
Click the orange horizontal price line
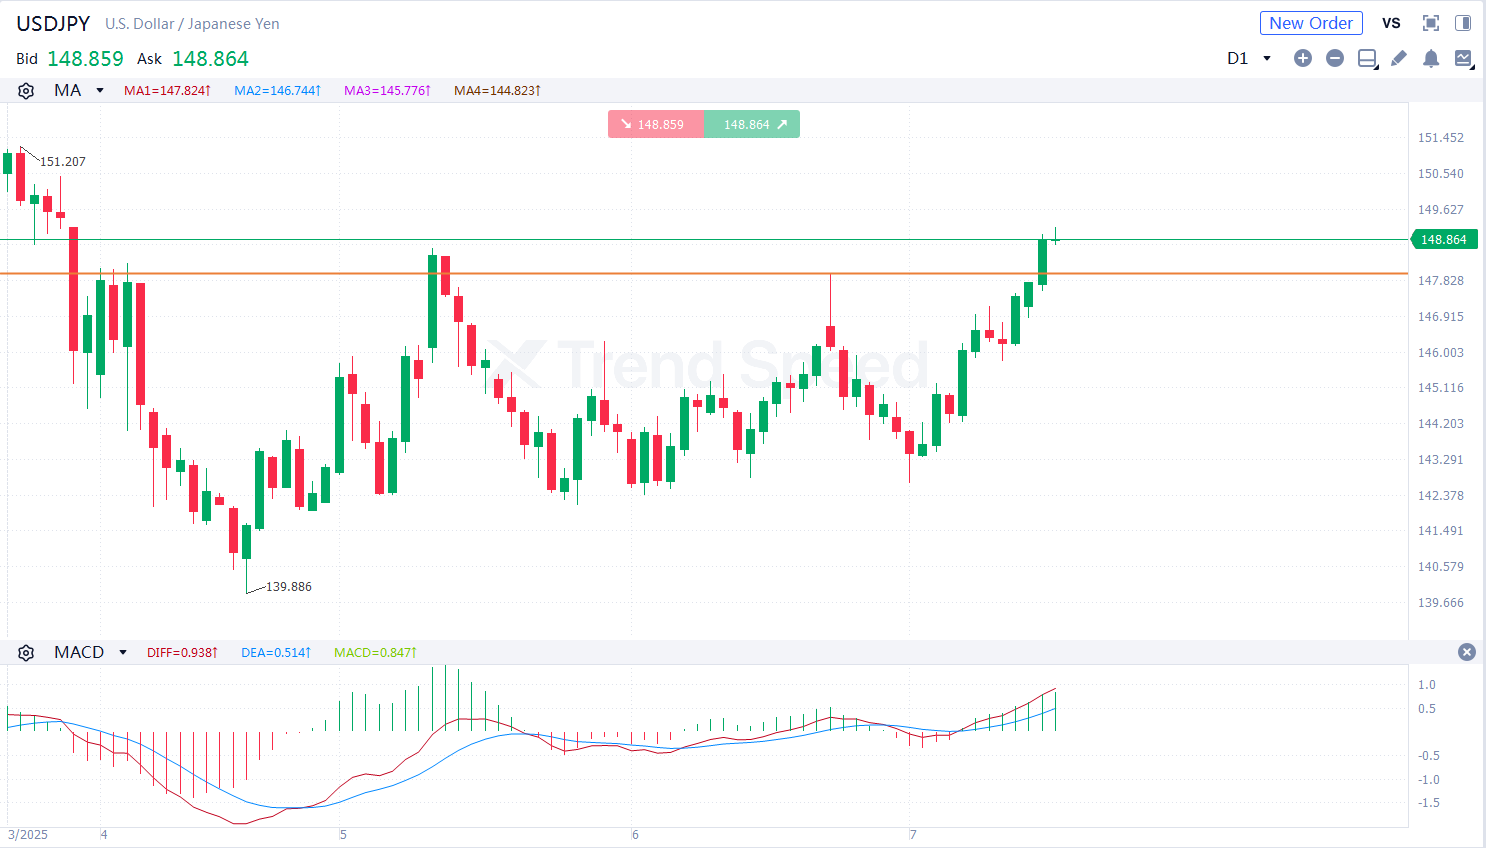tap(704, 273)
